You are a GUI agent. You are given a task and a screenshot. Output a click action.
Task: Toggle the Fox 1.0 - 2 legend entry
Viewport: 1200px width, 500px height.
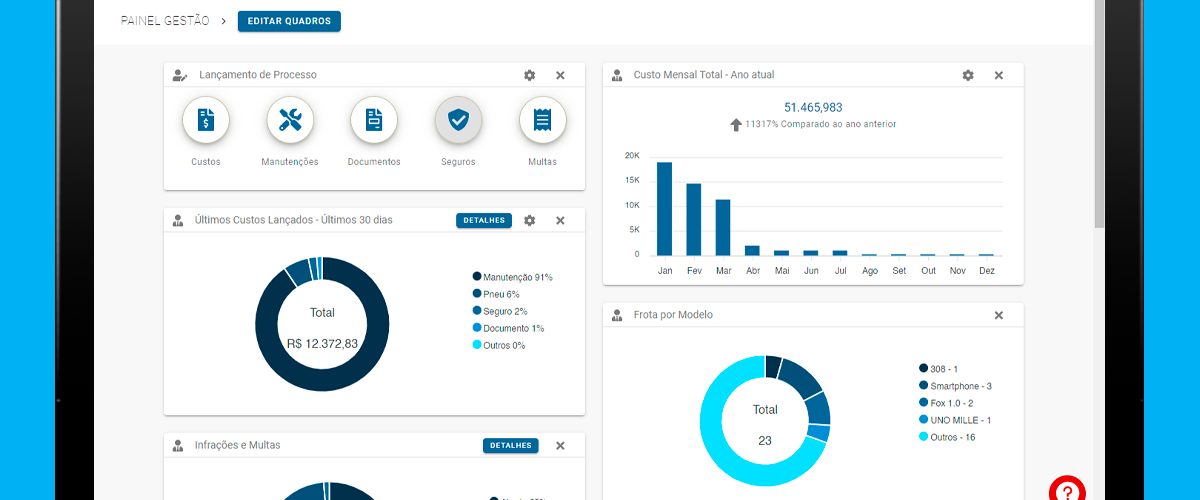click(946, 403)
